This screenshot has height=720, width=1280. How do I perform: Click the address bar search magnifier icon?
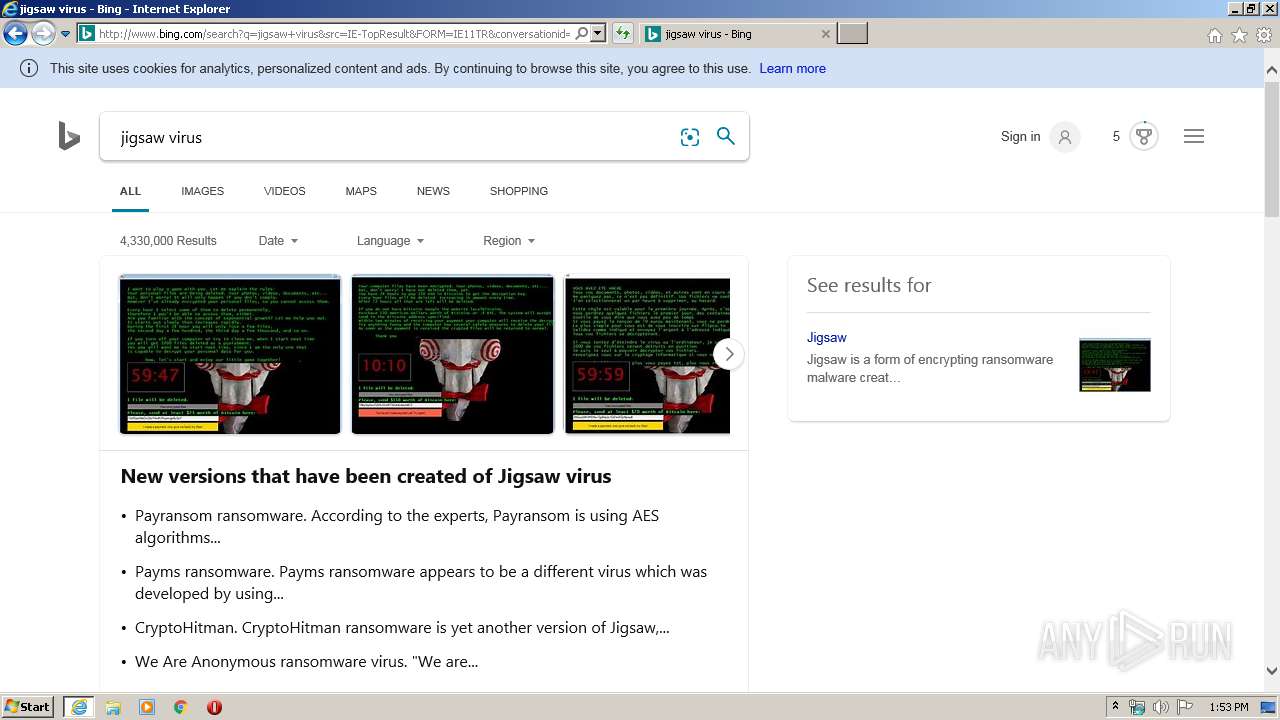[x=581, y=34]
